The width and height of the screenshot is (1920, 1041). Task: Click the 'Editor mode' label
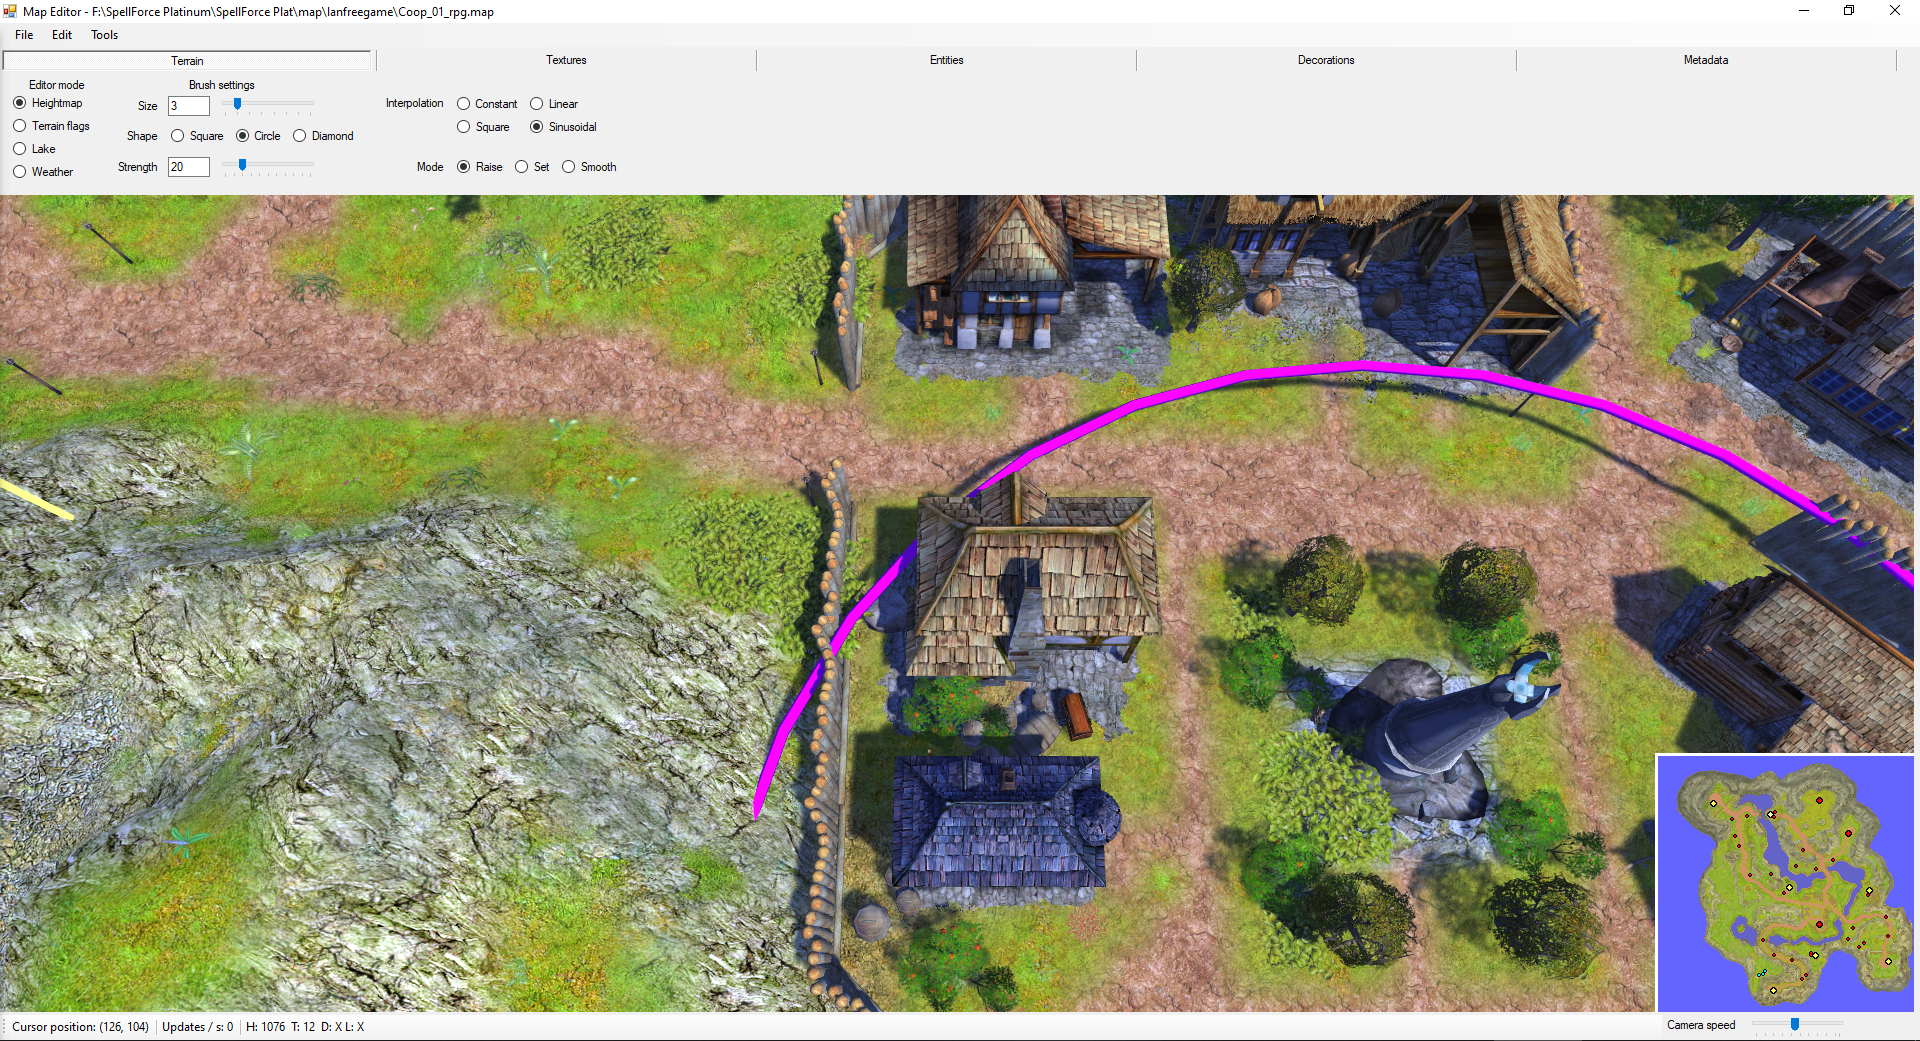57,85
